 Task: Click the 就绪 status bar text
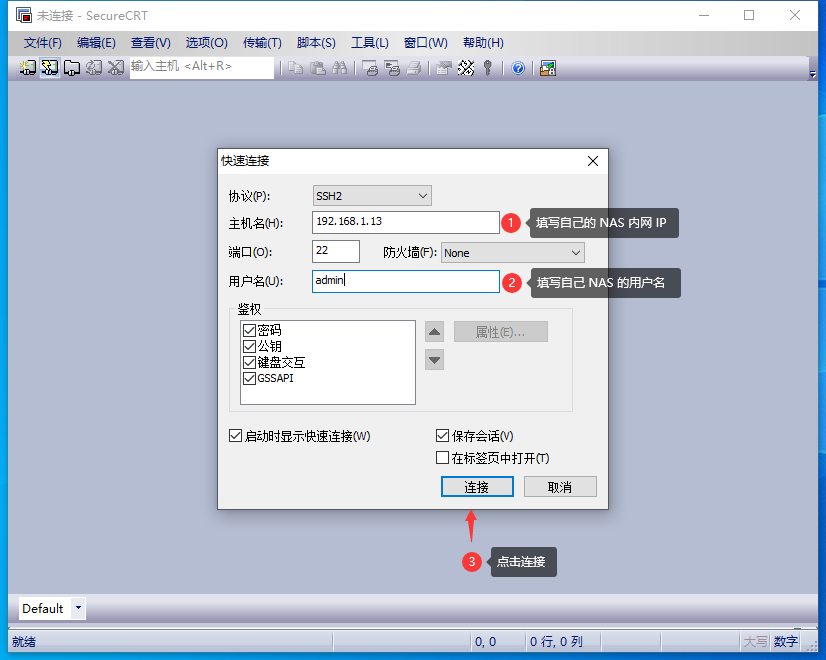click(x=24, y=642)
